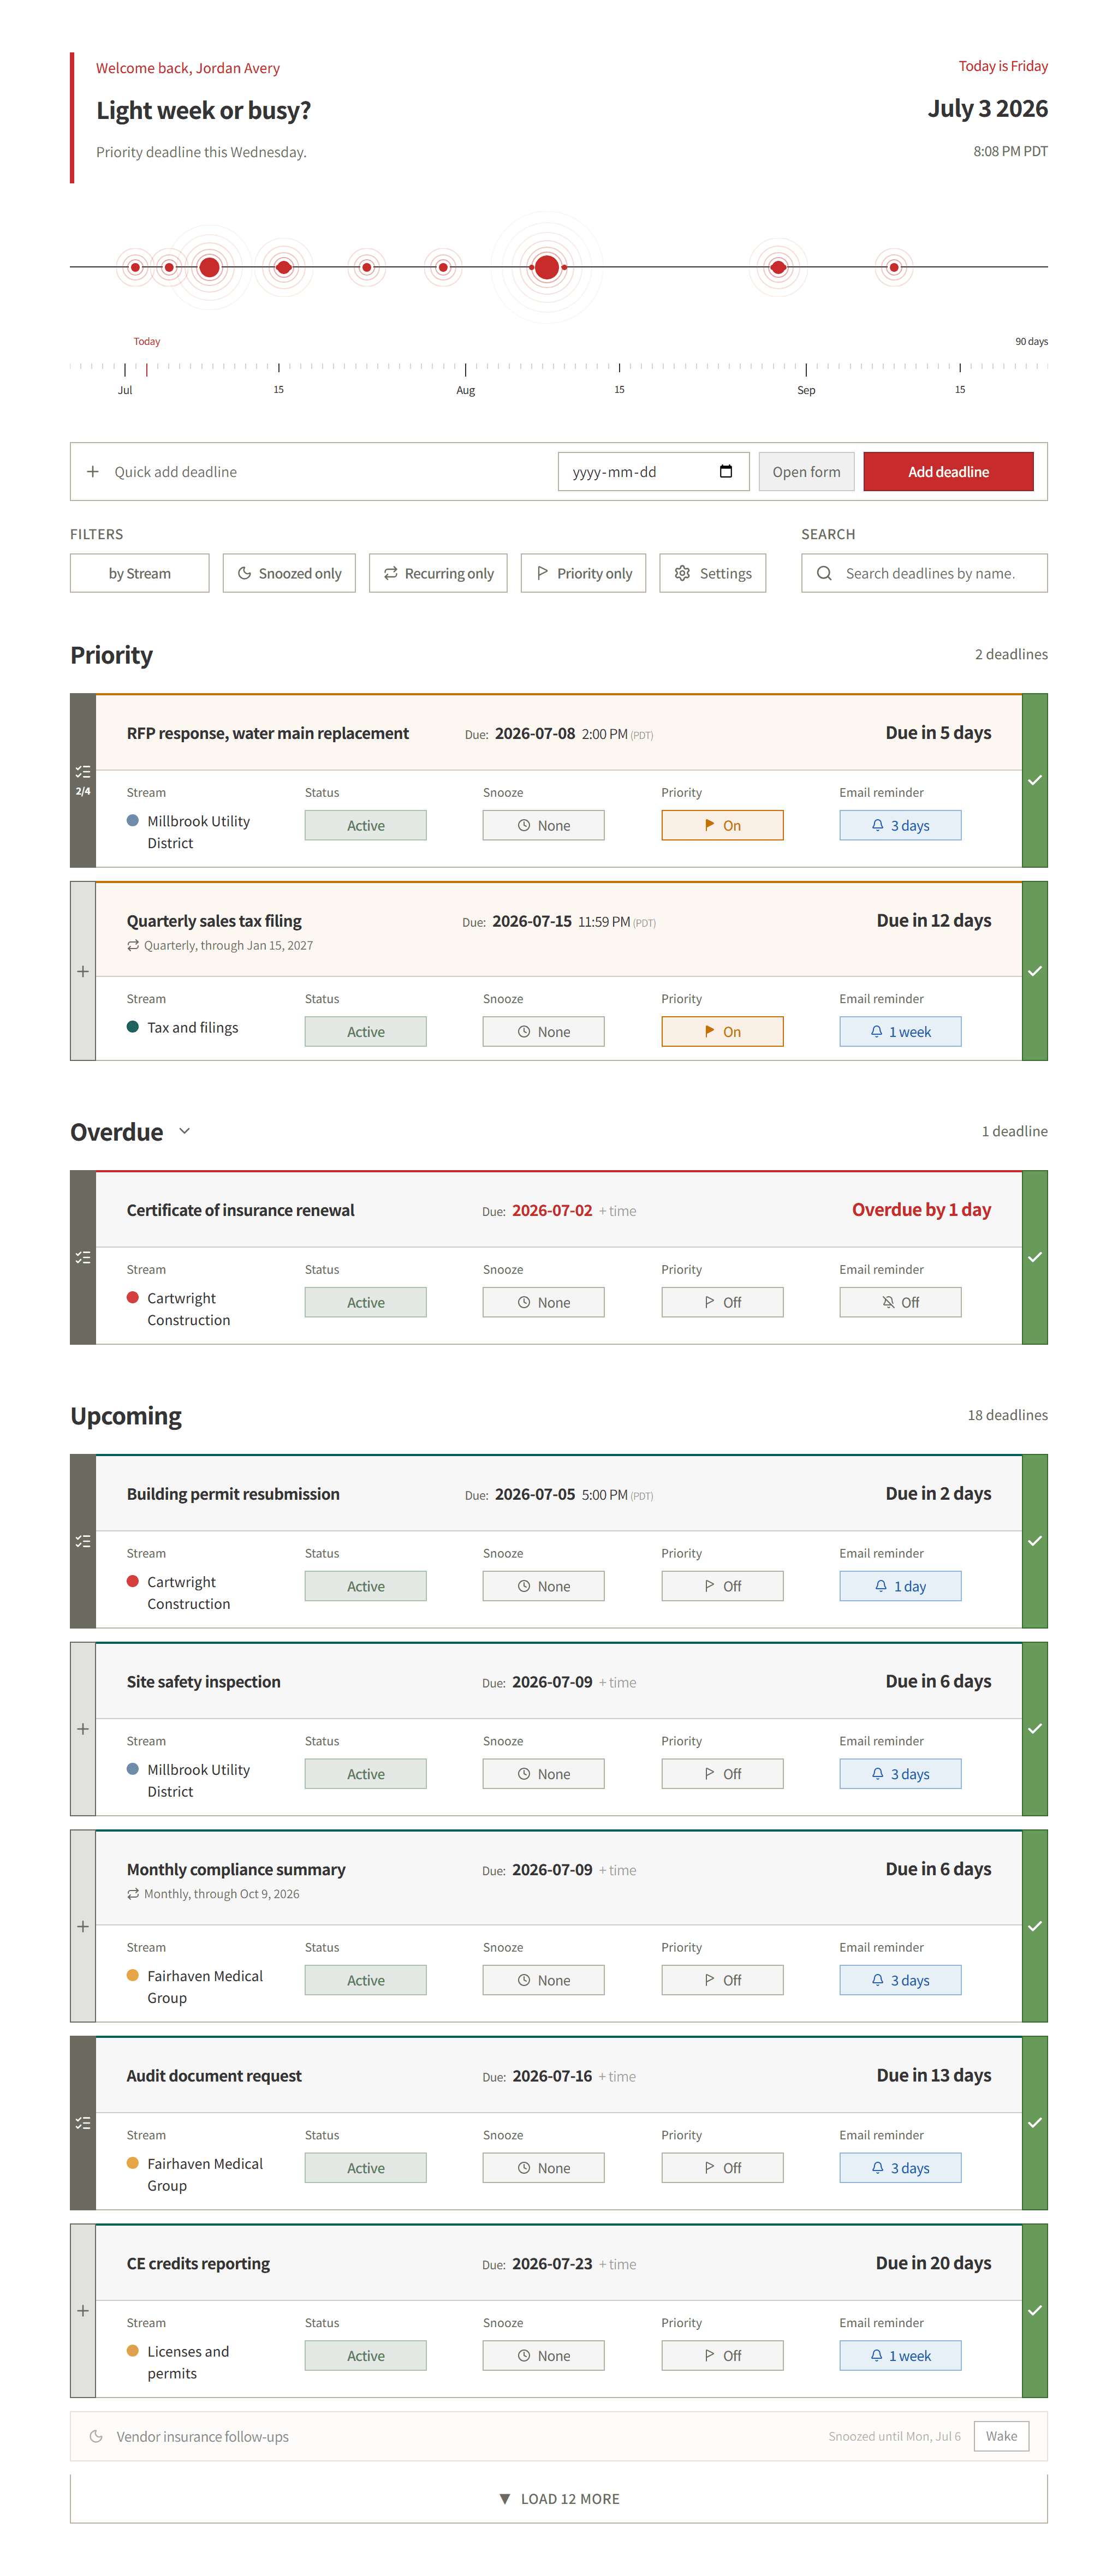Collapse the Overdue section chevron
Image resolution: width=1118 pixels, height=2576 pixels.
tap(184, 1131)
